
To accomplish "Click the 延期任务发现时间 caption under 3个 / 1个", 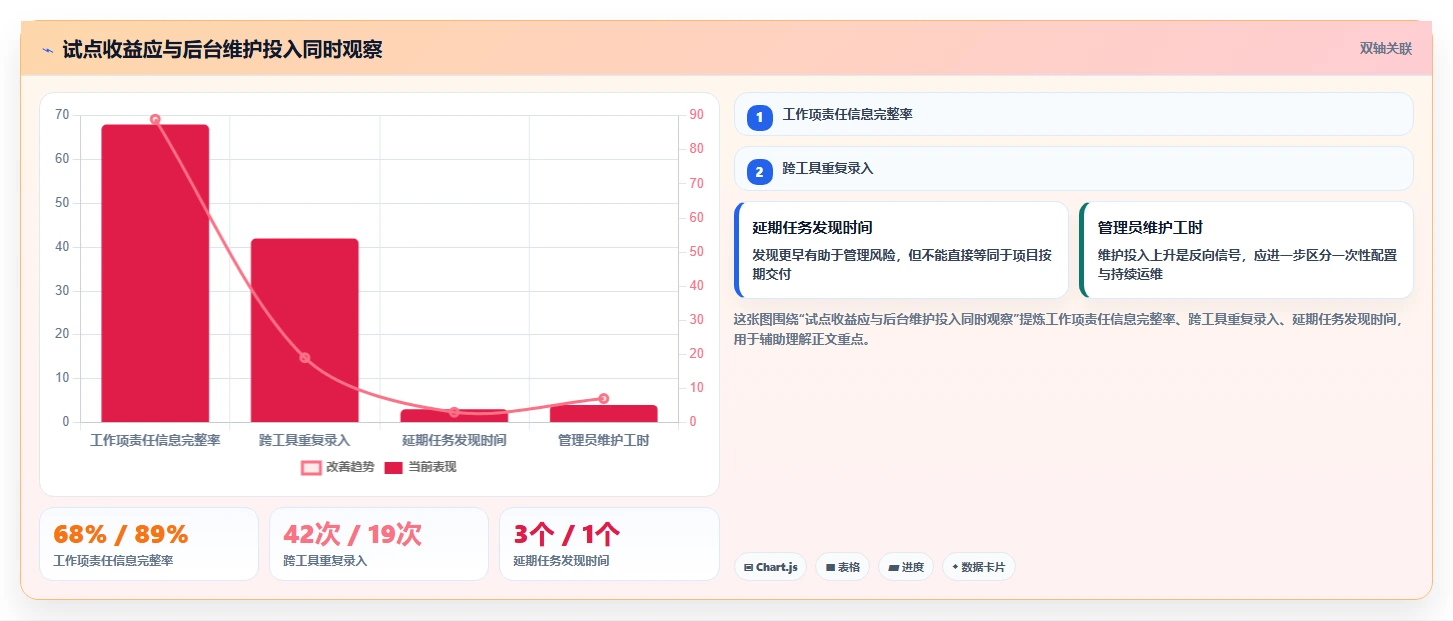I will tap(561, 561).
